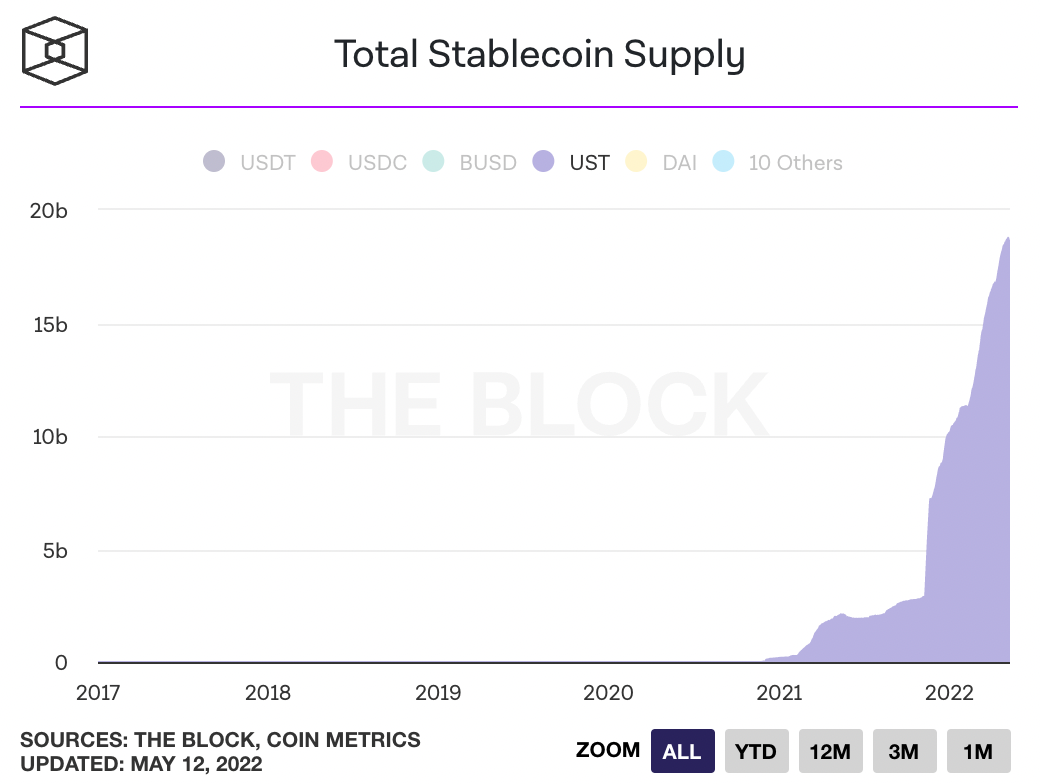Choose the 1M zoom option
The image size is (1040, 784).
[x=977, y=751]
